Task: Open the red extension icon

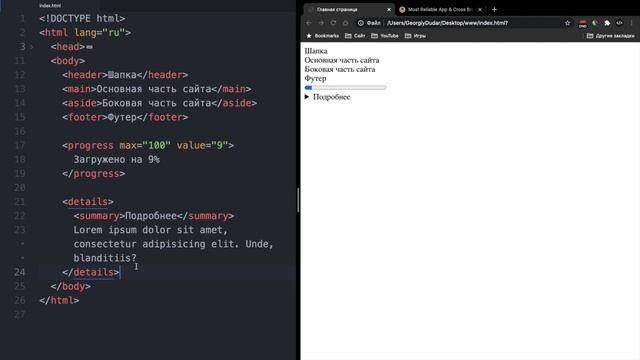Action: (x=583, y=24)
